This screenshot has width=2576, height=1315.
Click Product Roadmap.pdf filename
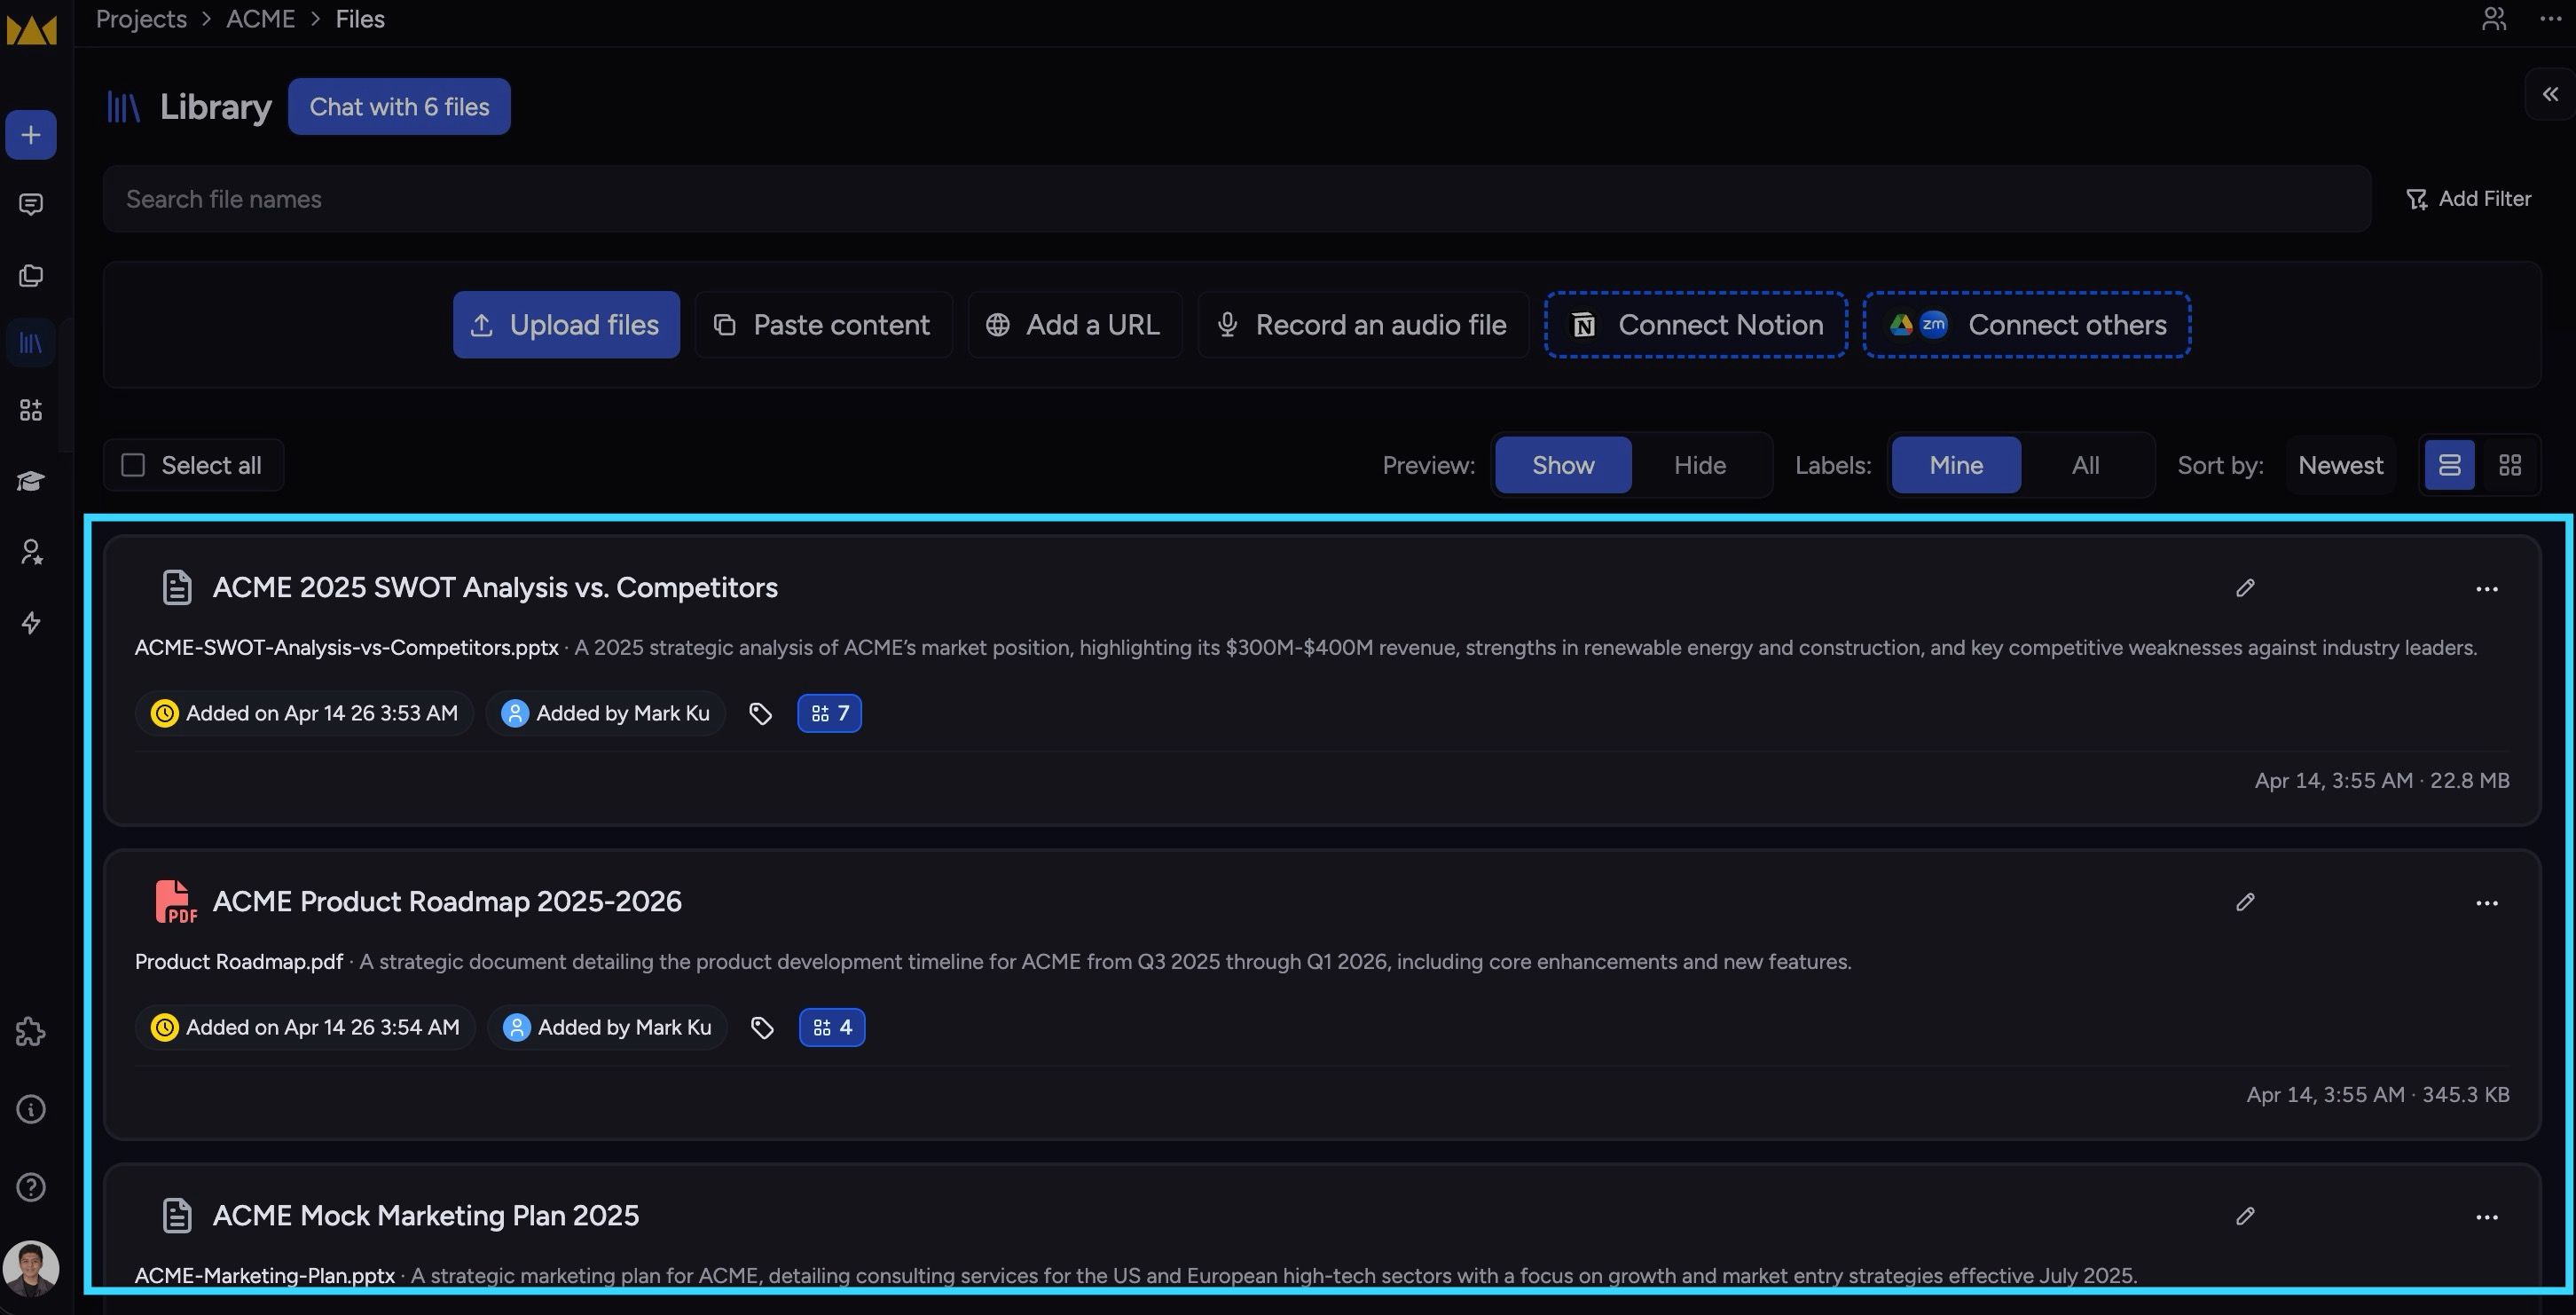pos(239,962)
